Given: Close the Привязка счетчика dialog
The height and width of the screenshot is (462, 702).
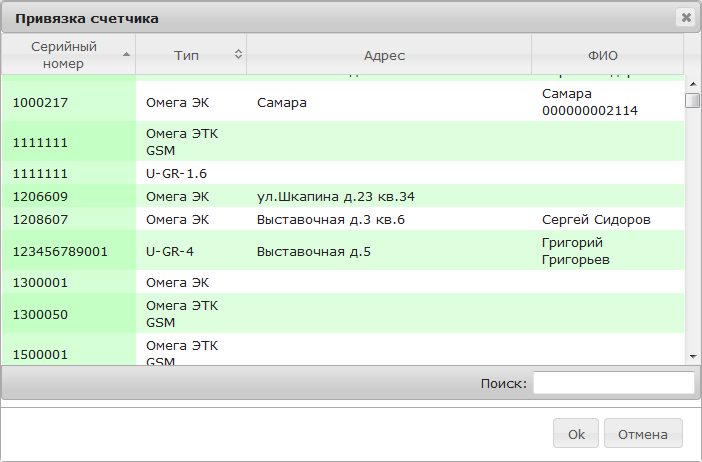Looking at the screenshot, I should [685, 17].
